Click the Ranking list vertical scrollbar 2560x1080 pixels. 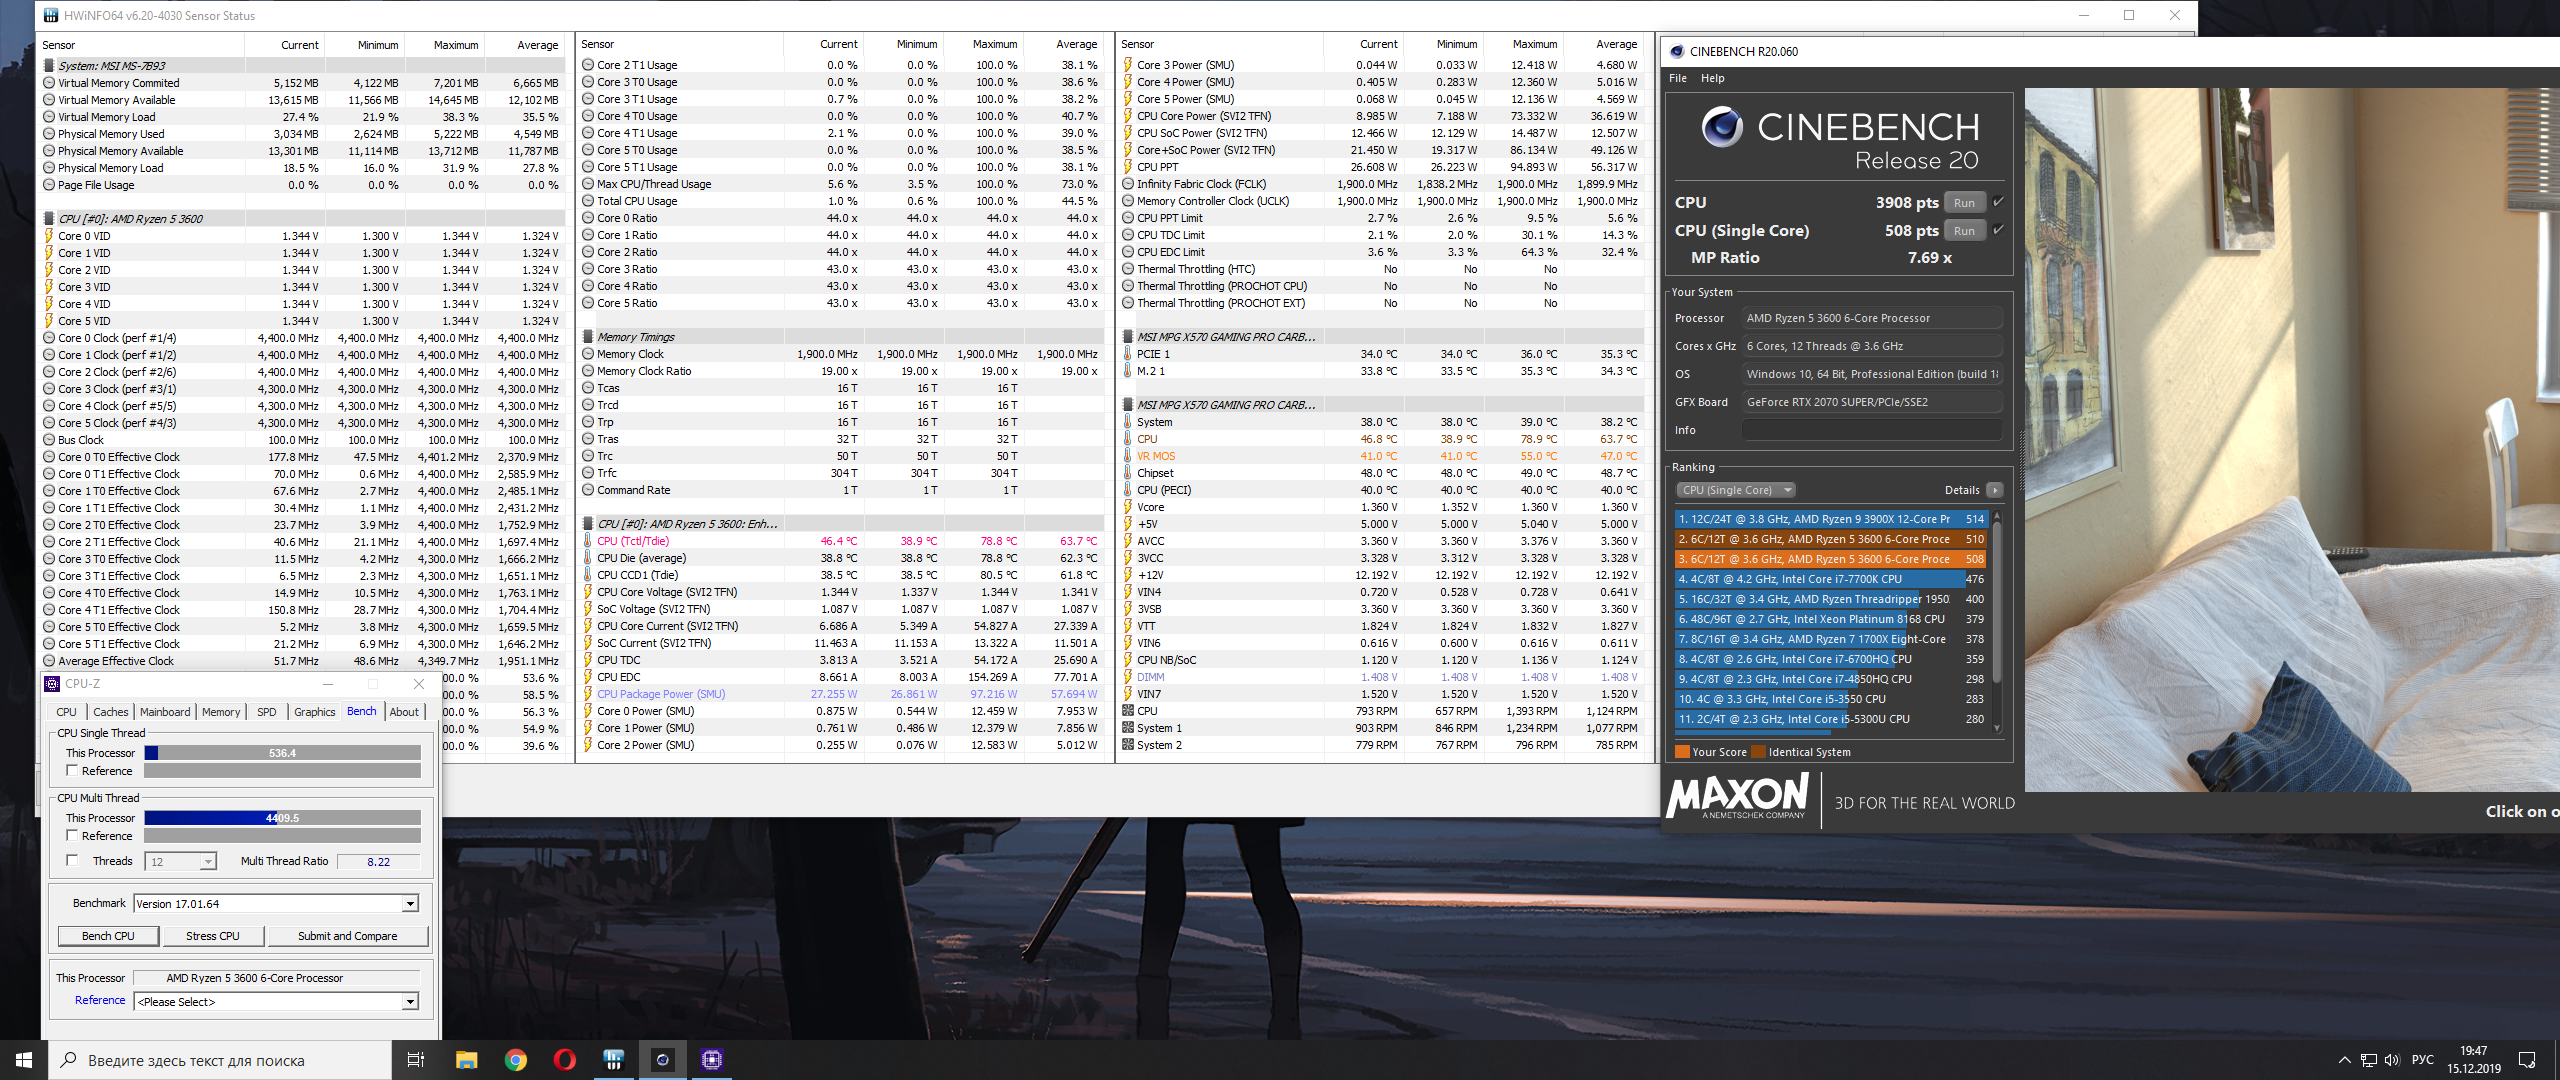coord(1997,600)
